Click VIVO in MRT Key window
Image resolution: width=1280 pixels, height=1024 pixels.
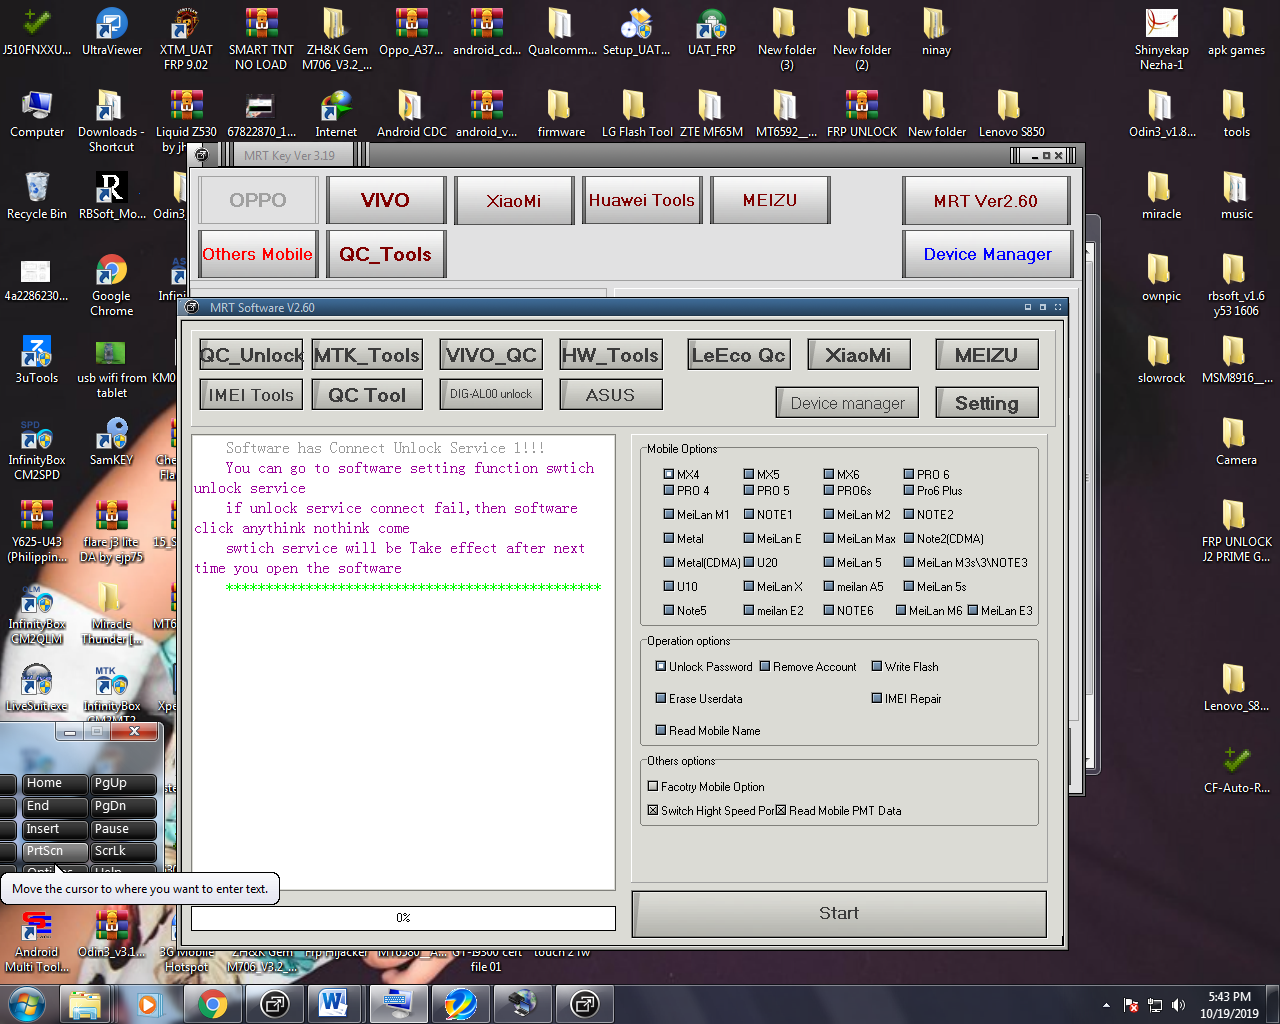[x=385, y=200]
